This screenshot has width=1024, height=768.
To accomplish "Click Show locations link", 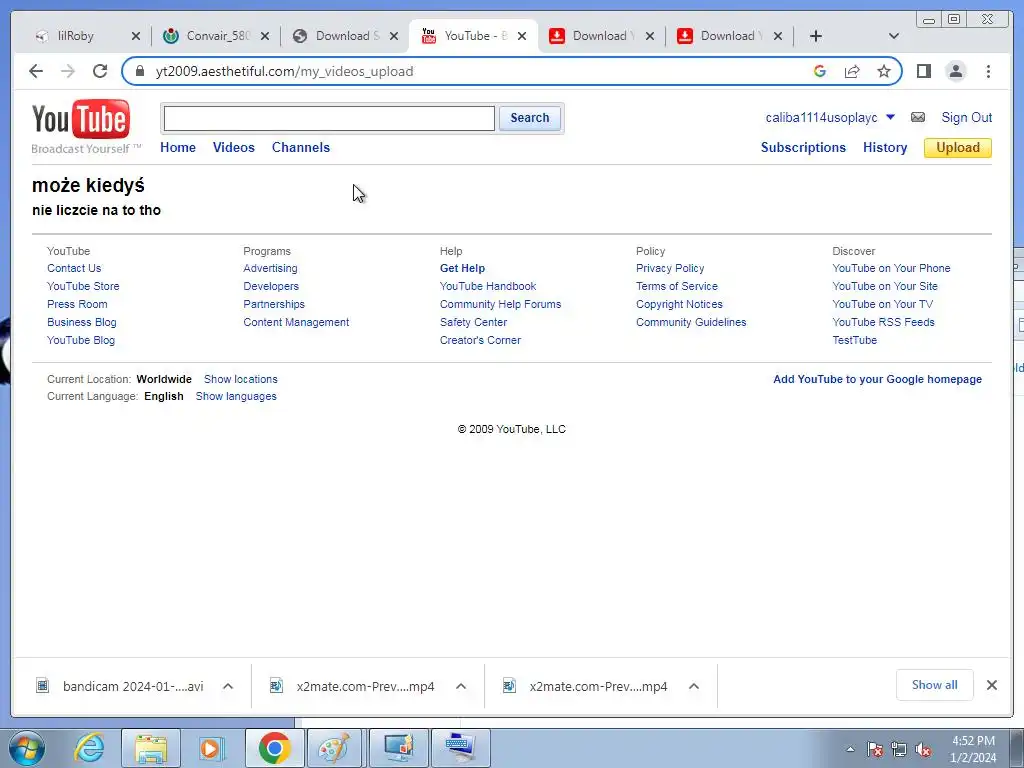I will [240, 379].
